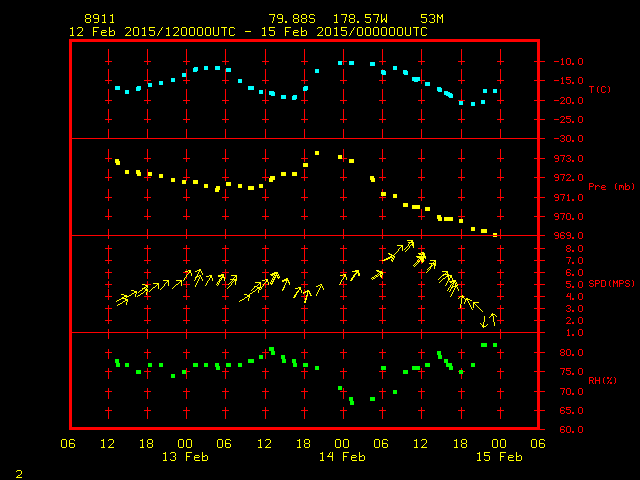Select the latitude value 79.88S
Viewport: 640px width, 480px height.
click(292, 19)
